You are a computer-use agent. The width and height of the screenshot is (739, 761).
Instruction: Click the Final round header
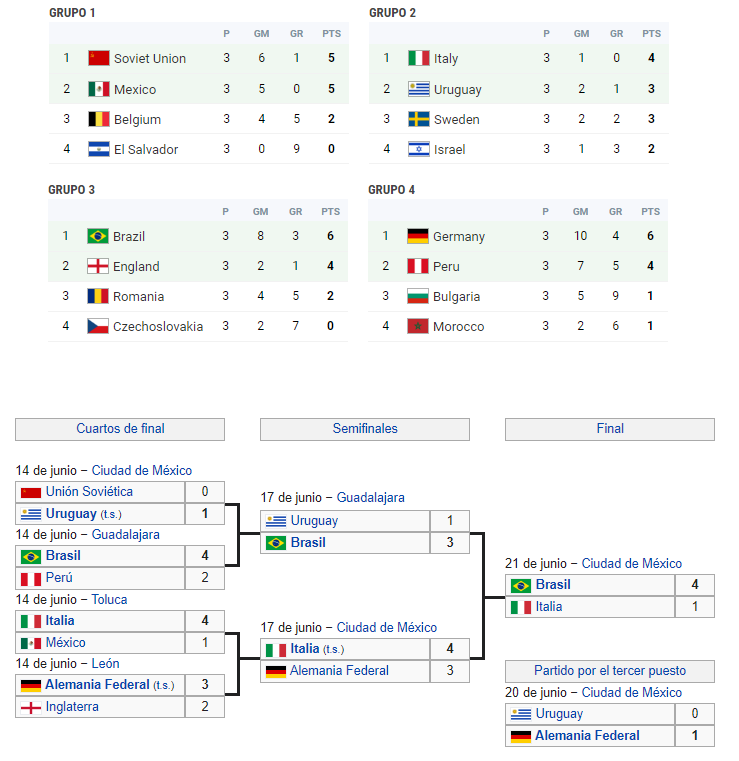(x=610, y=429)
